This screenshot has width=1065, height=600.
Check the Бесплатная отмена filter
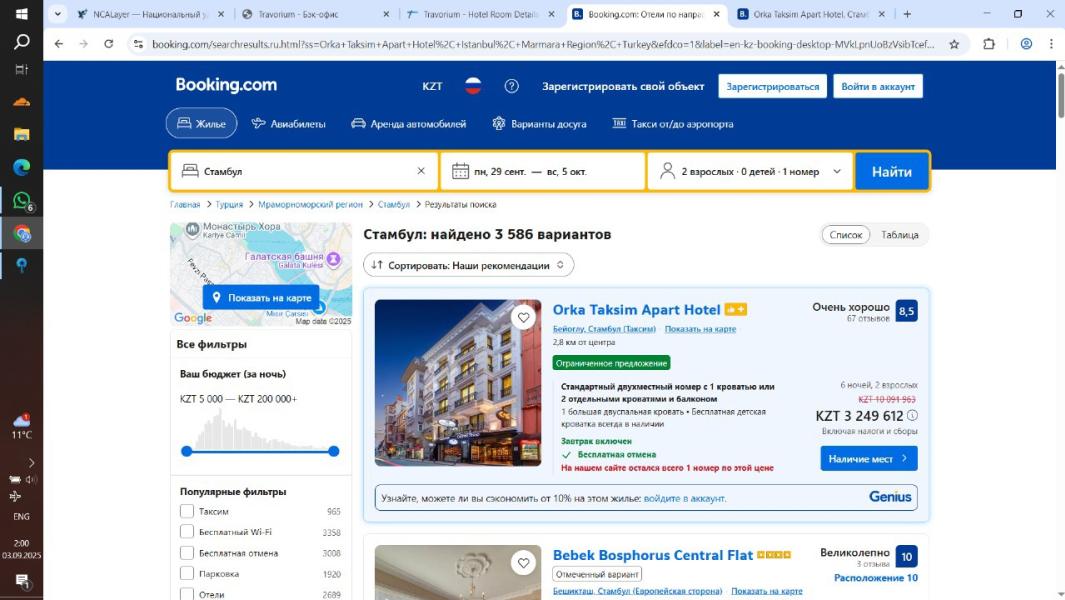pos(187,553)
